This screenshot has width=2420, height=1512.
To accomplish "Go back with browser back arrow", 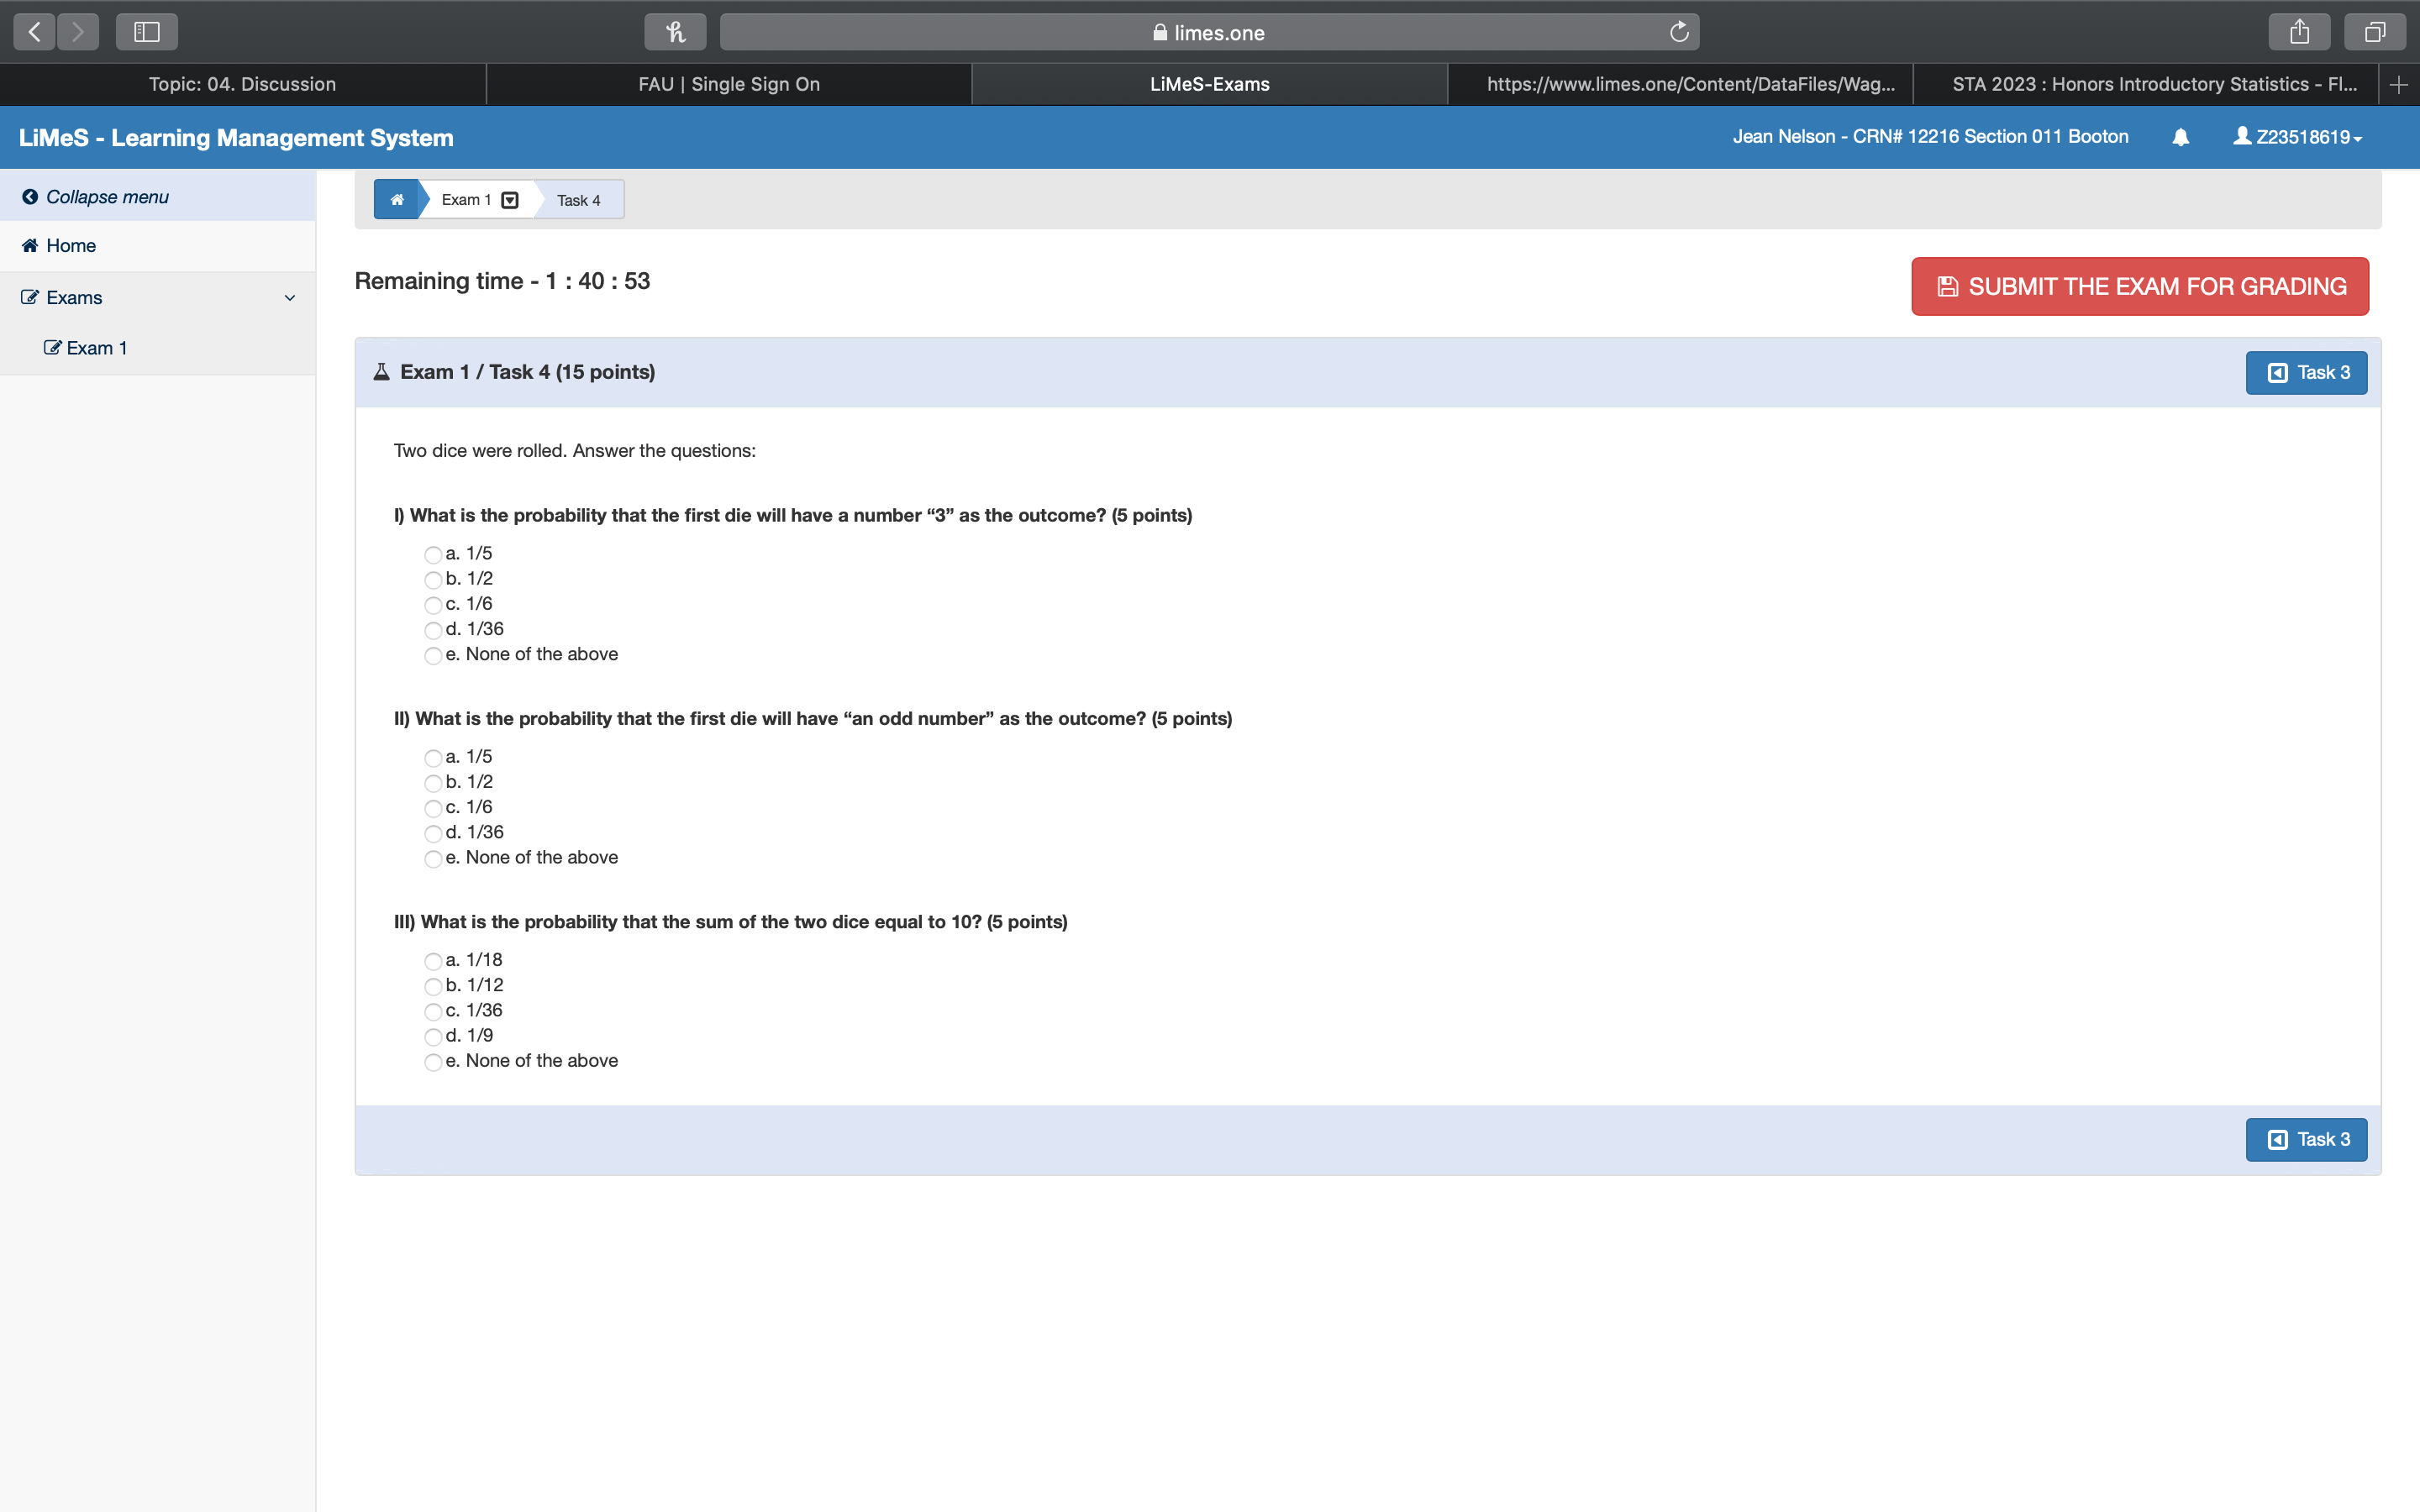I will (x=35, y=32).
